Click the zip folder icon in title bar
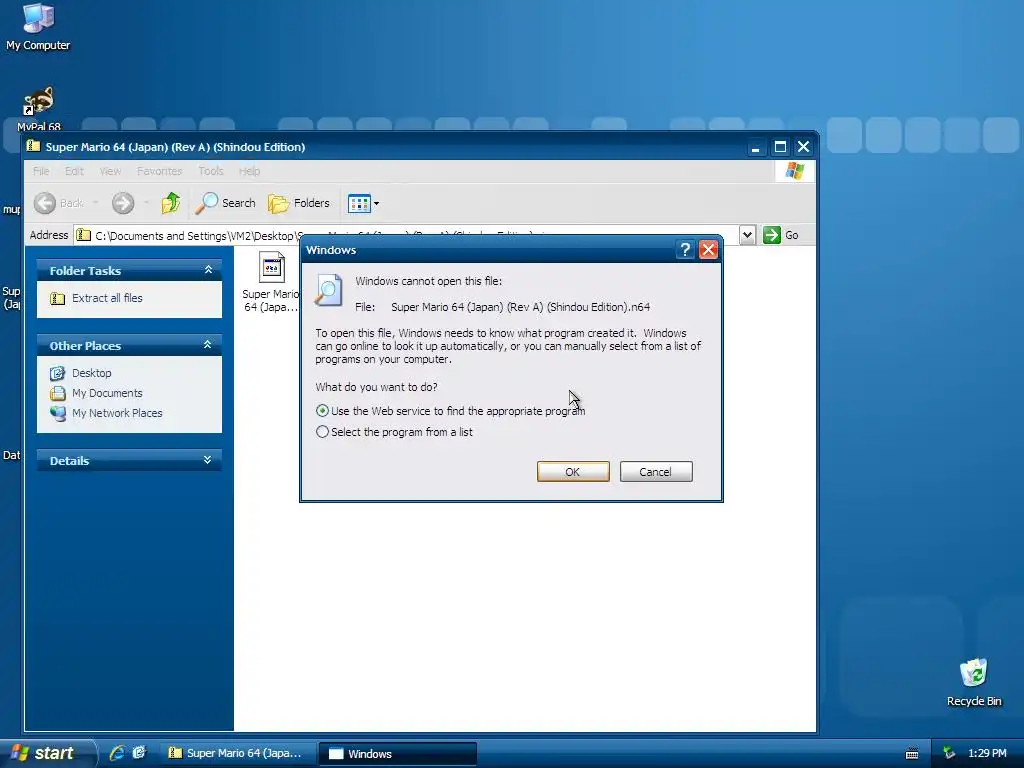 tap(34, 147)
